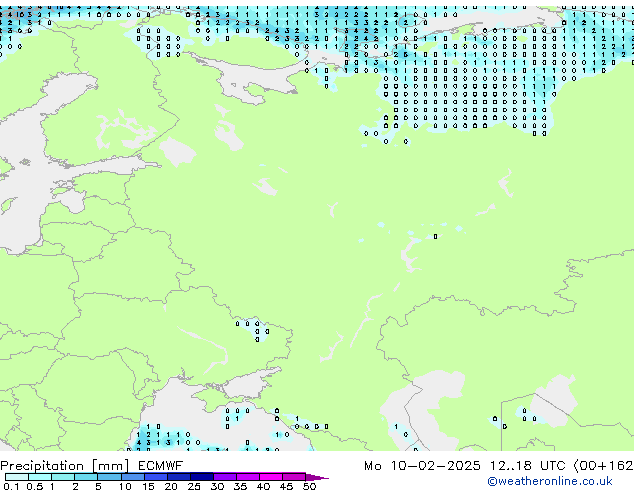The height and width of the screenshot is (490, 634).
Task: Click the "Precipitation" title word
Action: click(42, 466)
